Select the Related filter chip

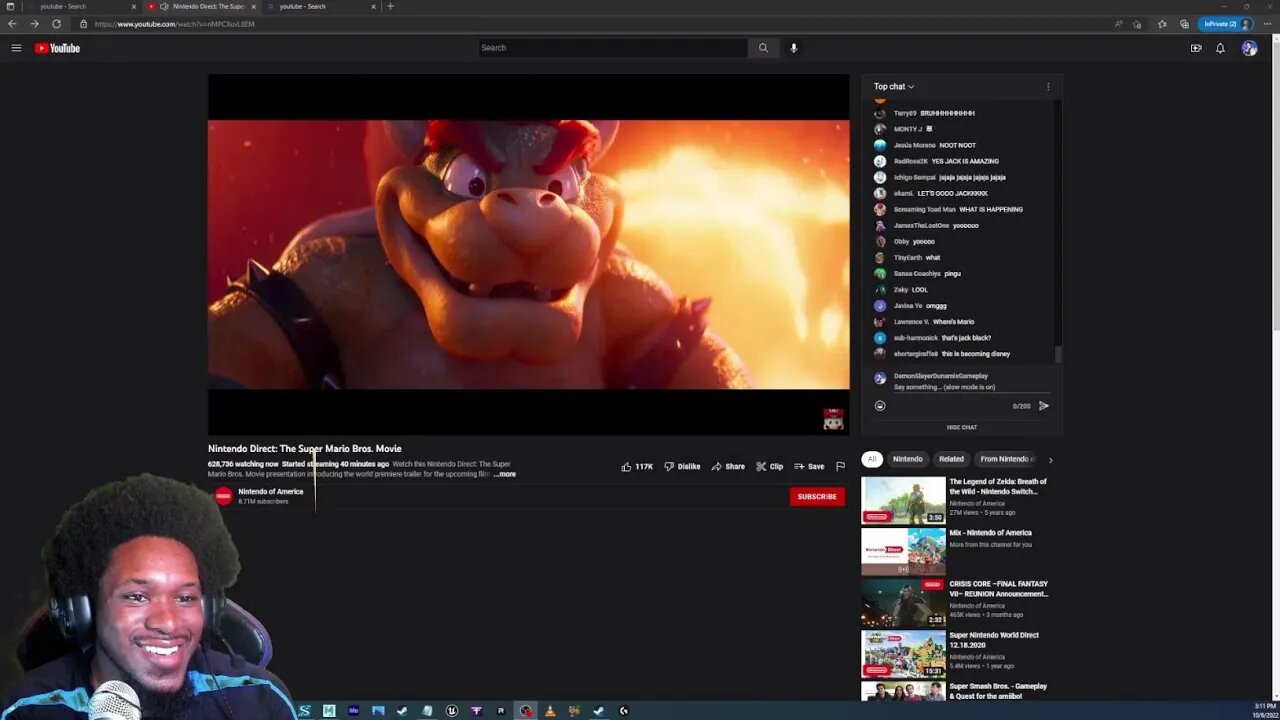(x=951, y=459)
